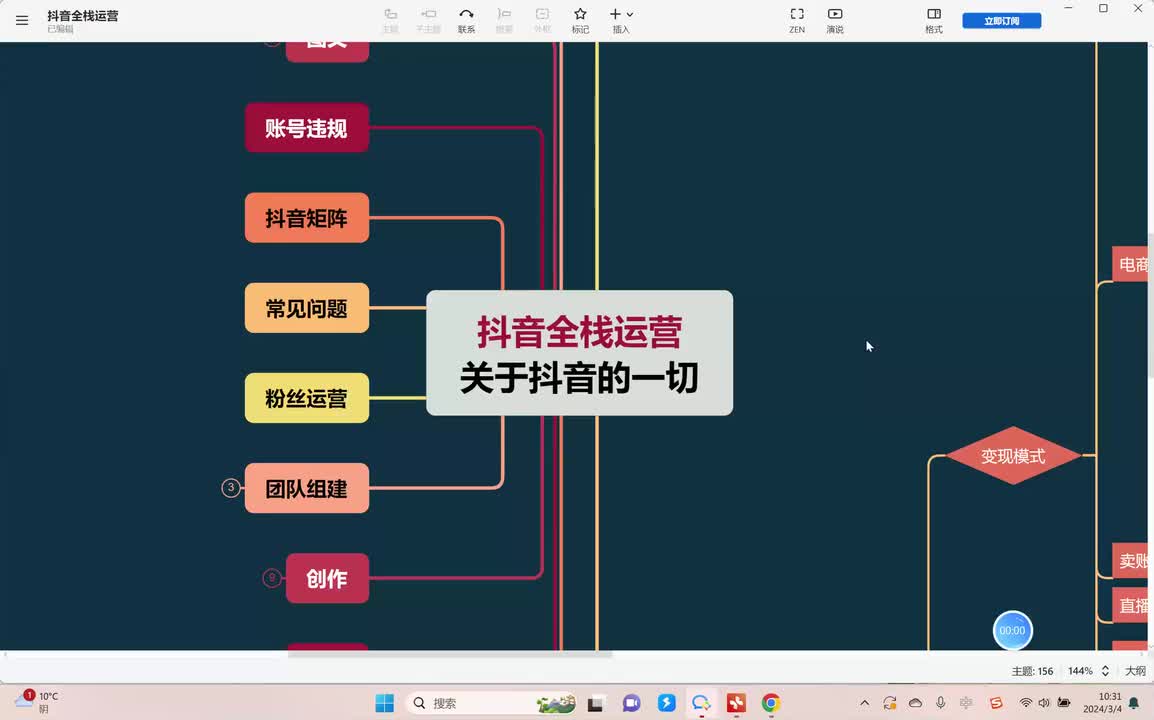Image resolution: width=1154 pixels, height=720 pixels.
Task: Open the volume speaker tray icon
Action: point(1044,703)
